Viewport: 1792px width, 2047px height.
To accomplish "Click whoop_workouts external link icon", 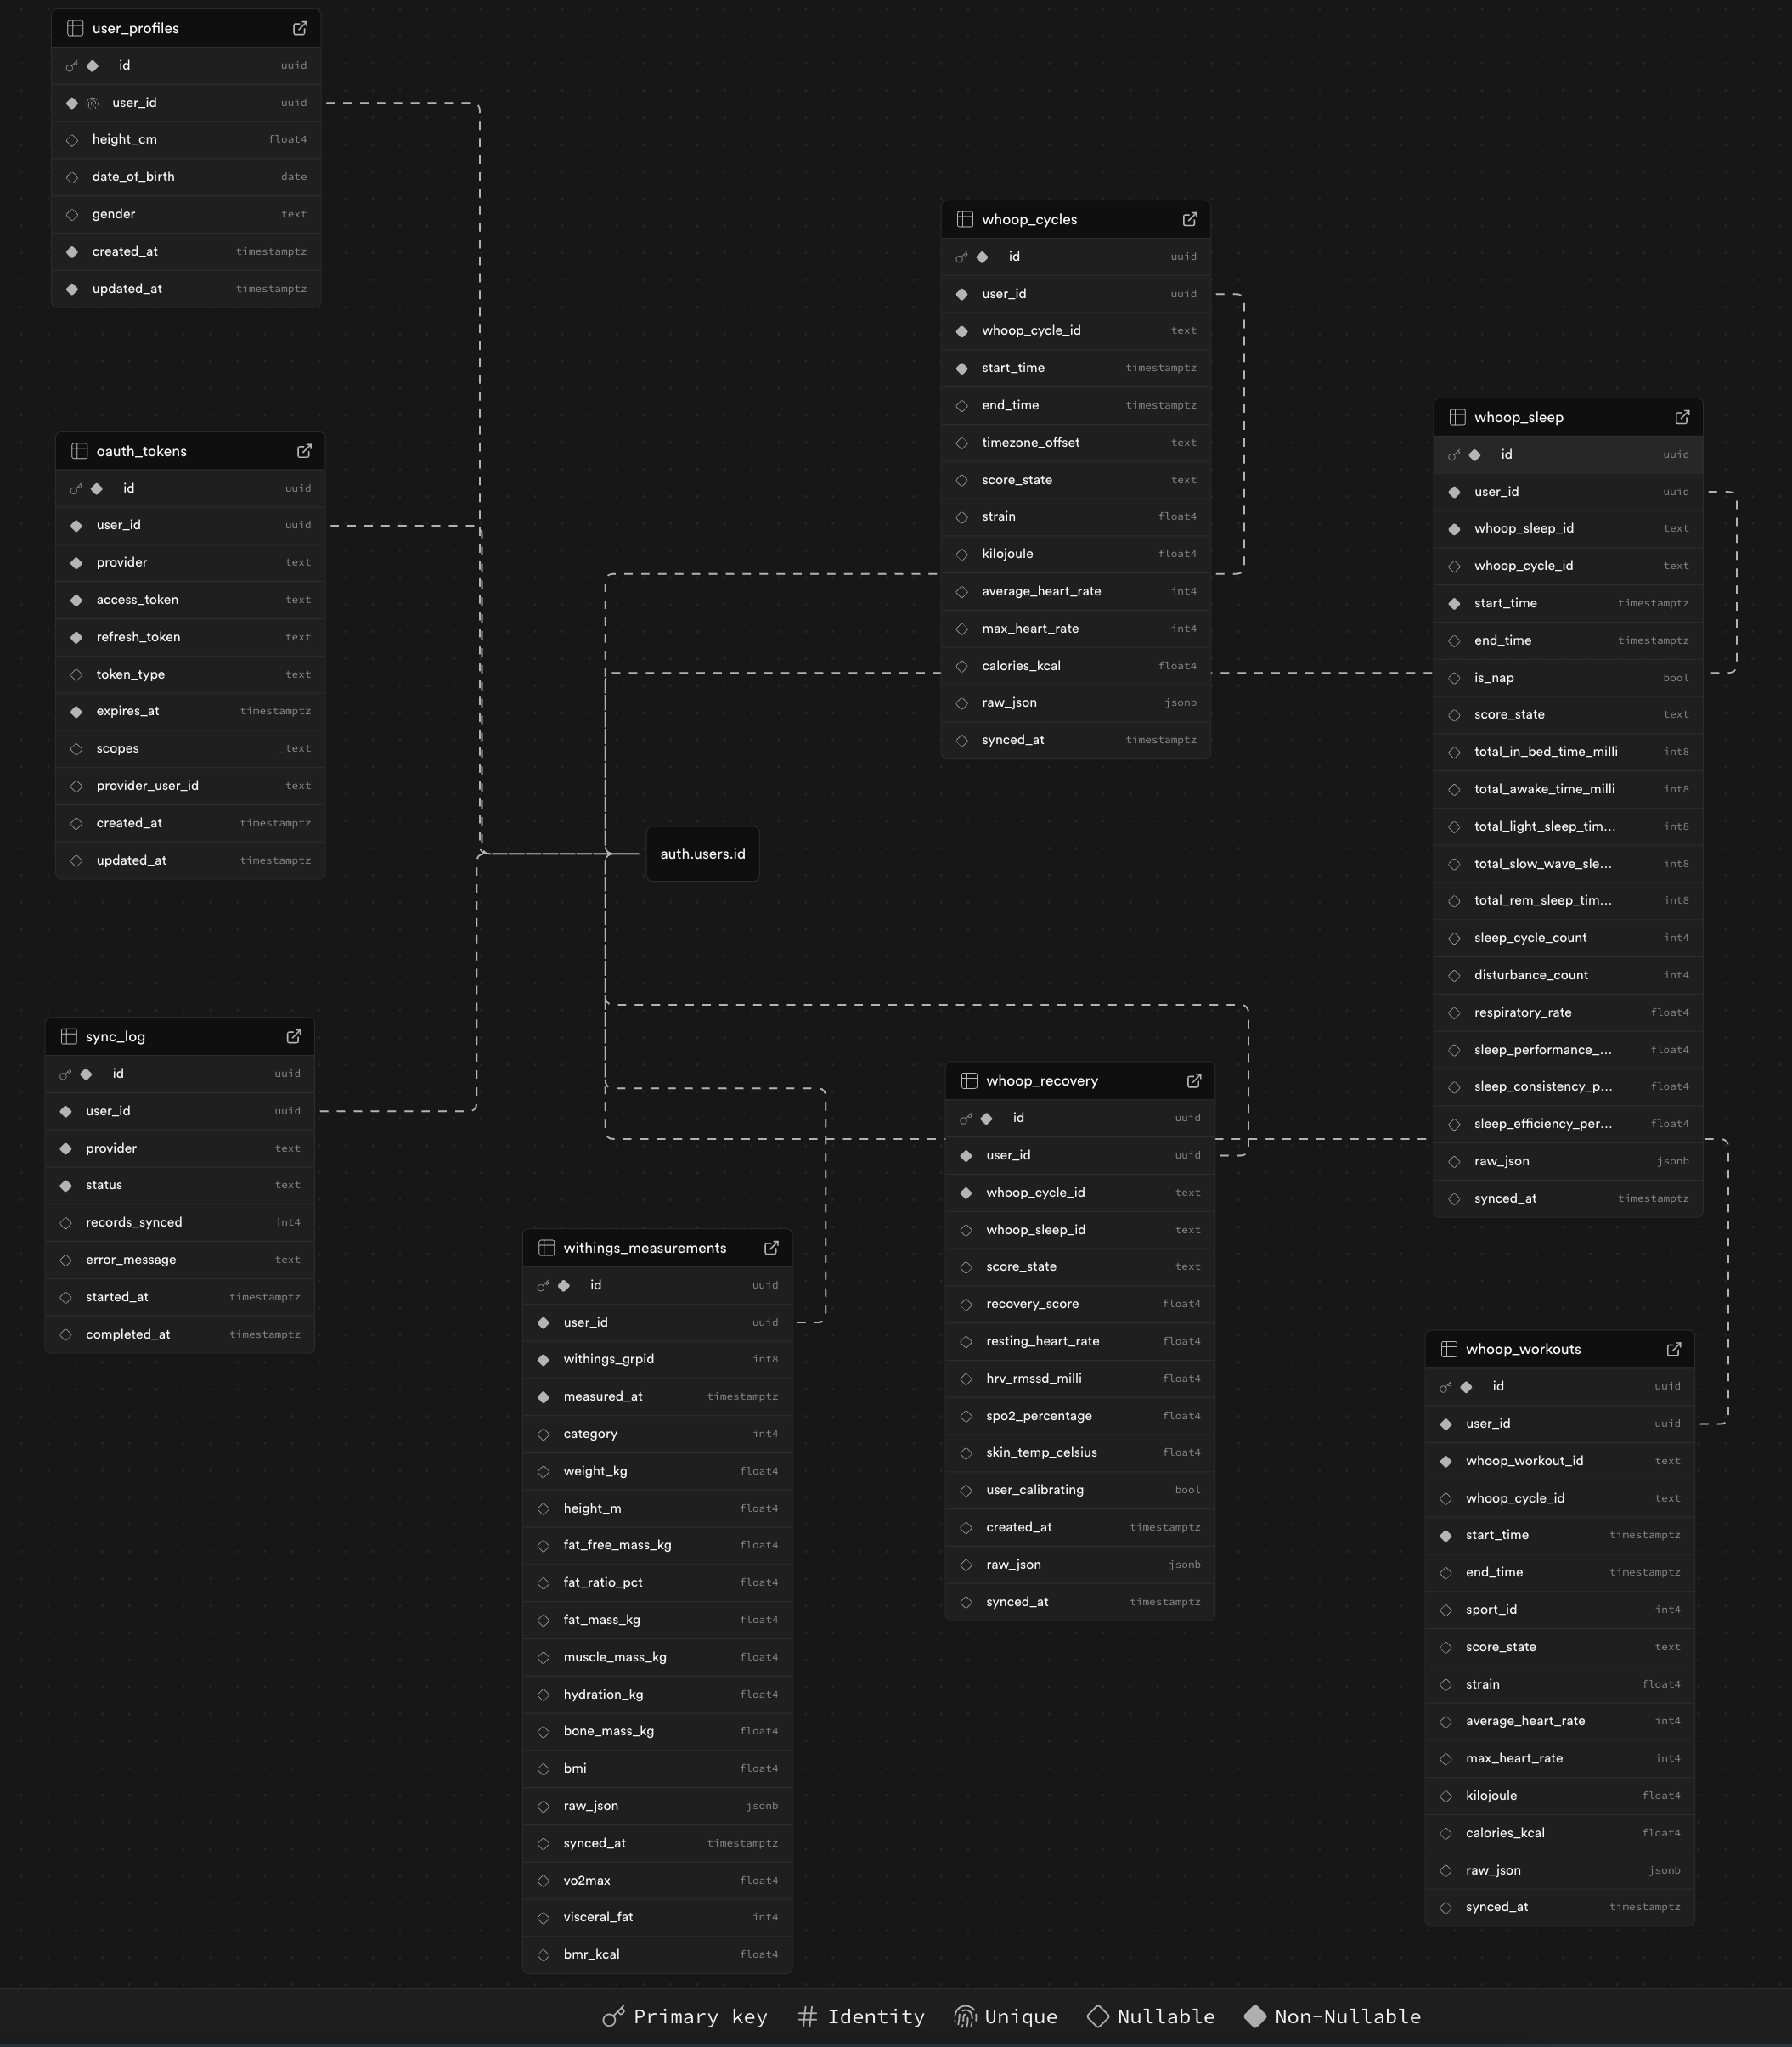I will point(1674,1349).
